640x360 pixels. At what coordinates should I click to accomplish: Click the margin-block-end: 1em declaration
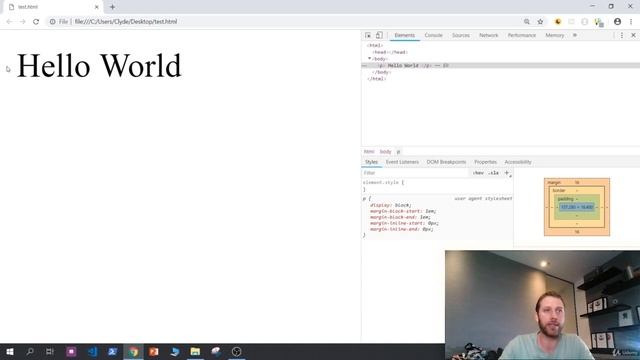[400, 217]
